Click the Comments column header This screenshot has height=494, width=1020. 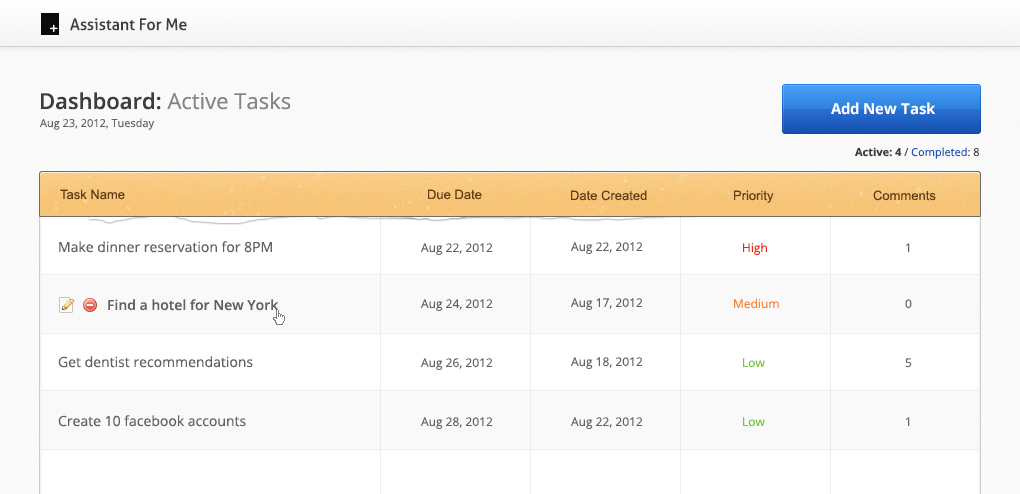[x=904, y=196]
